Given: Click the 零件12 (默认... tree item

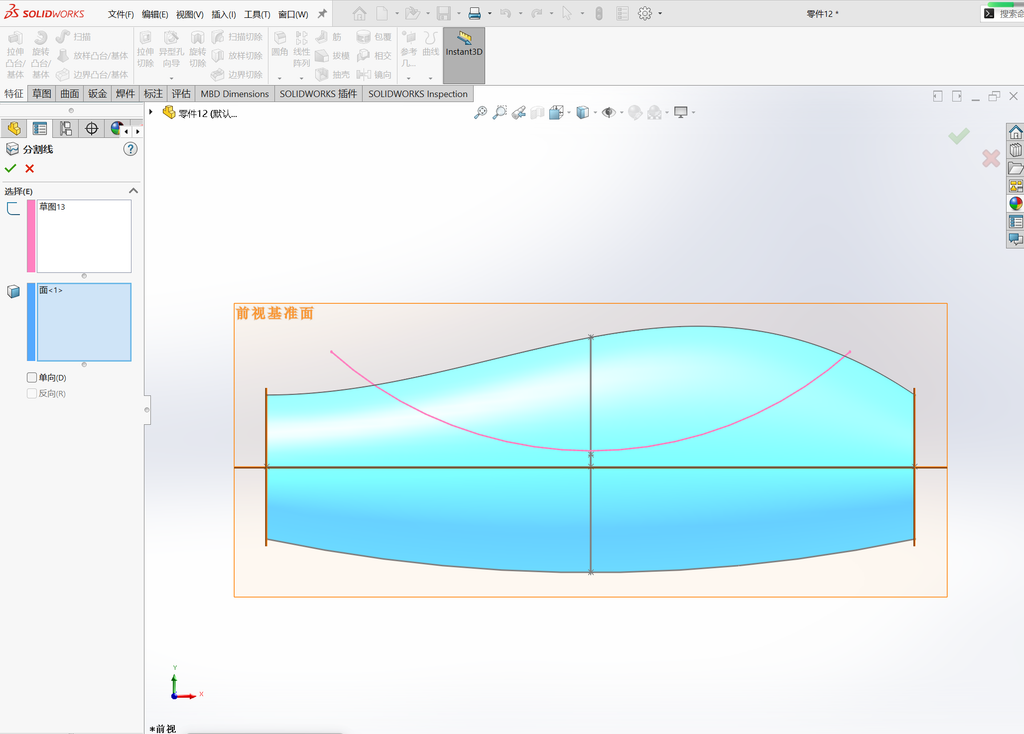Looking at the screenshot, I should [200, 113].
